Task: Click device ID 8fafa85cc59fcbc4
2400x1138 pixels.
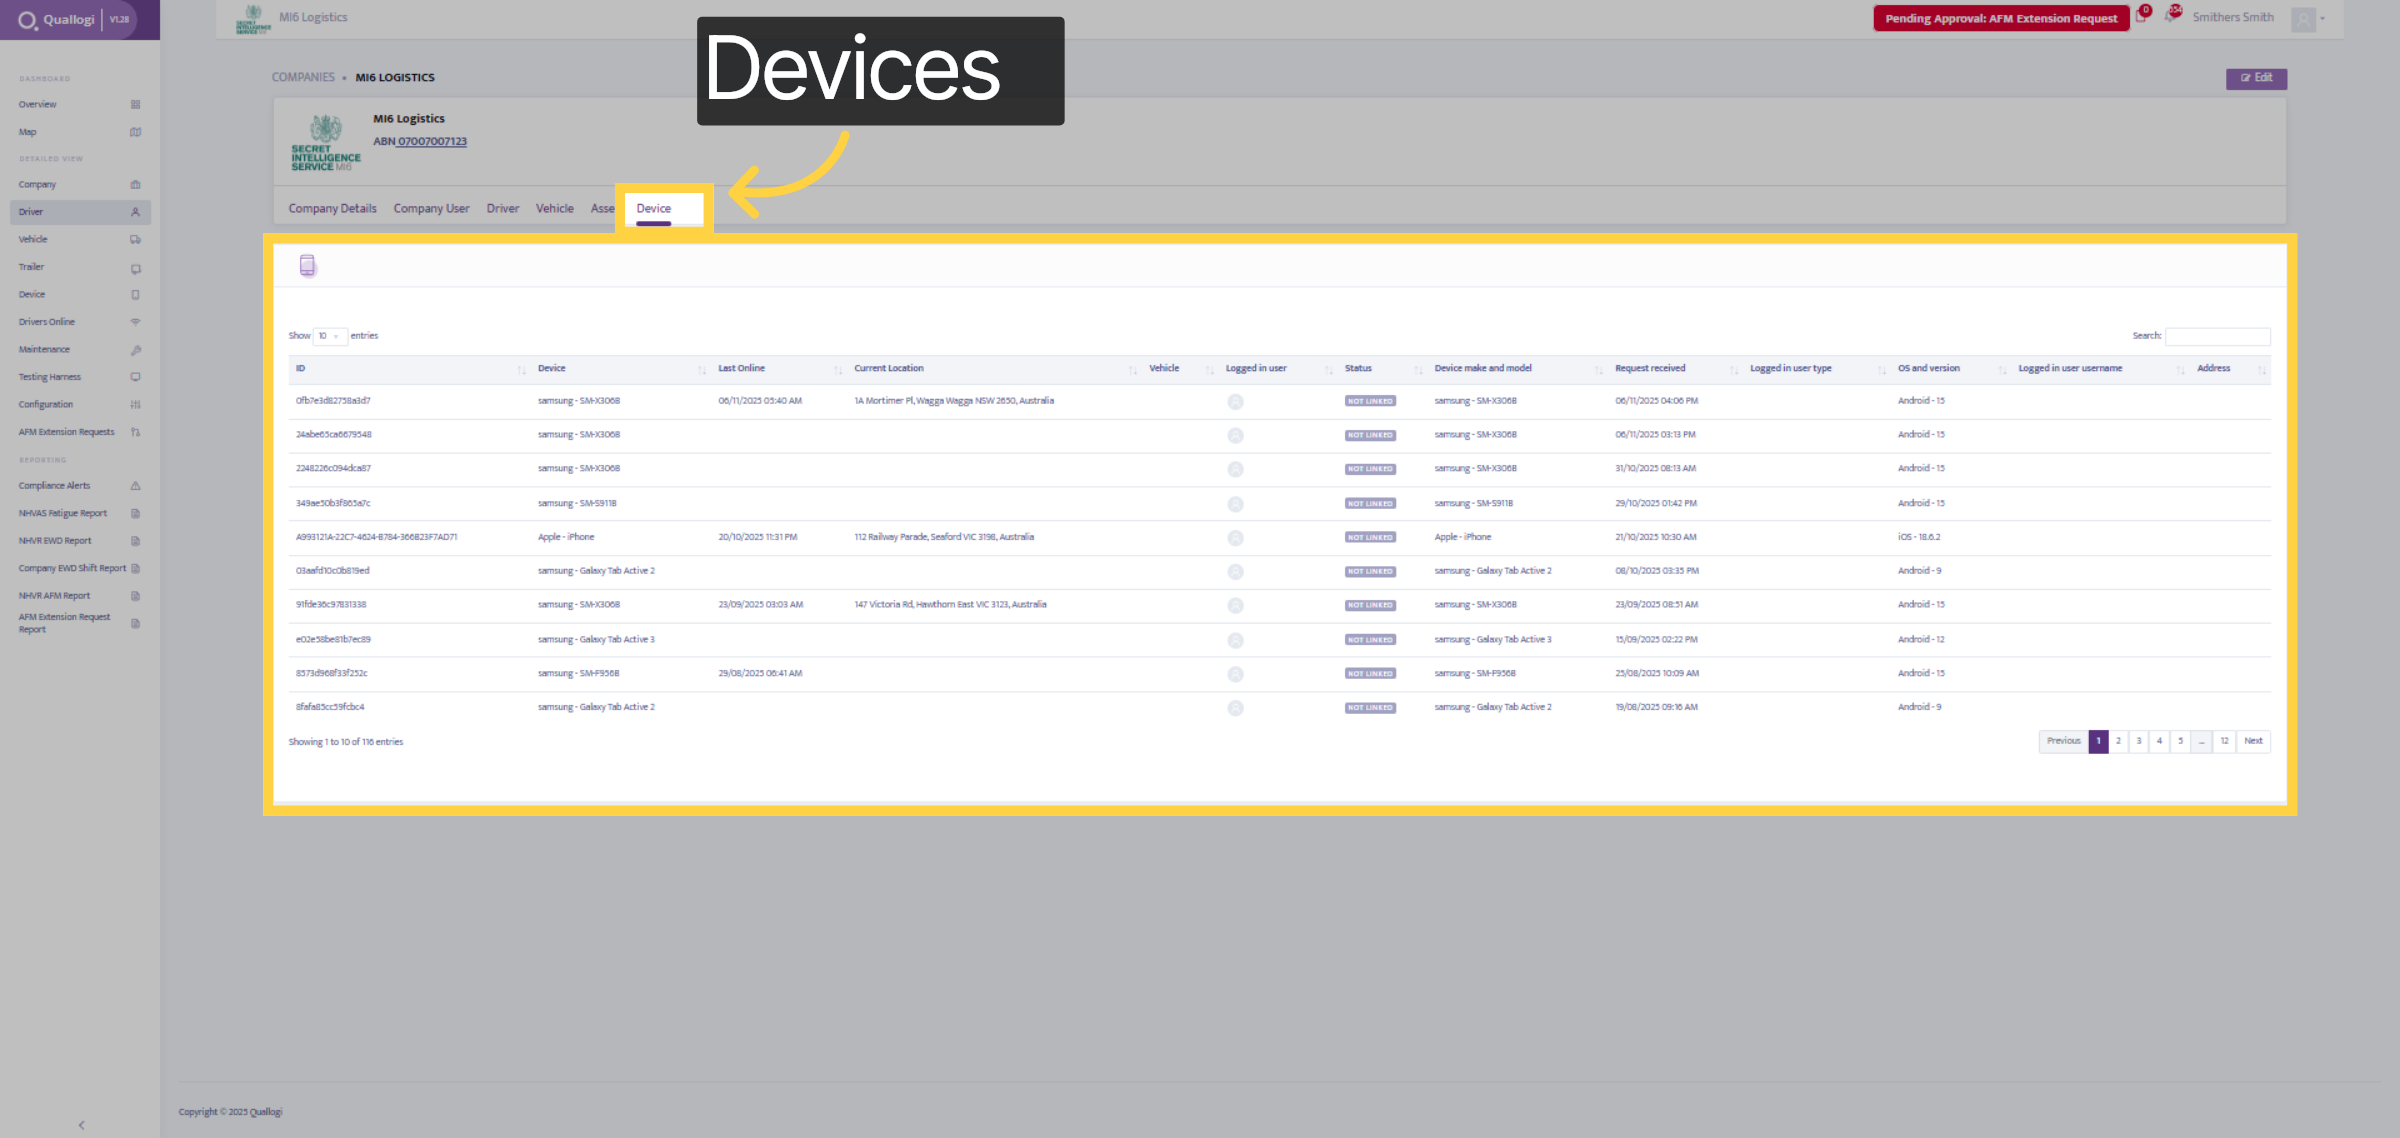Action: 330,708
